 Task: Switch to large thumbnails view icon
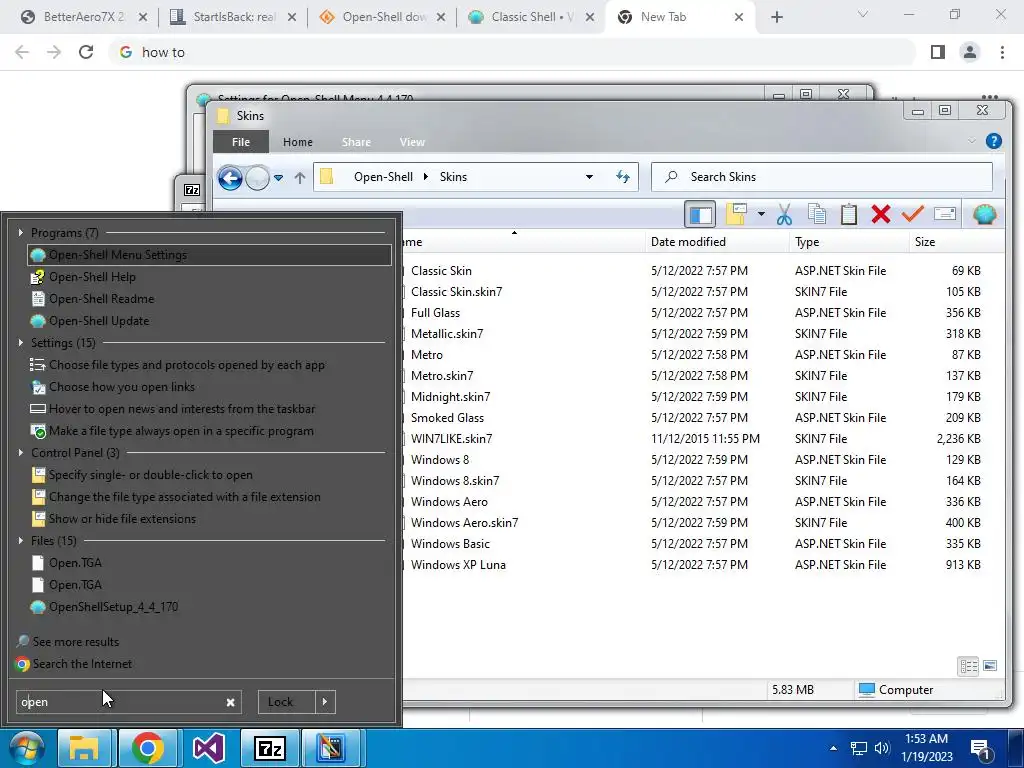pyautogui.click(x=990, y=665)
